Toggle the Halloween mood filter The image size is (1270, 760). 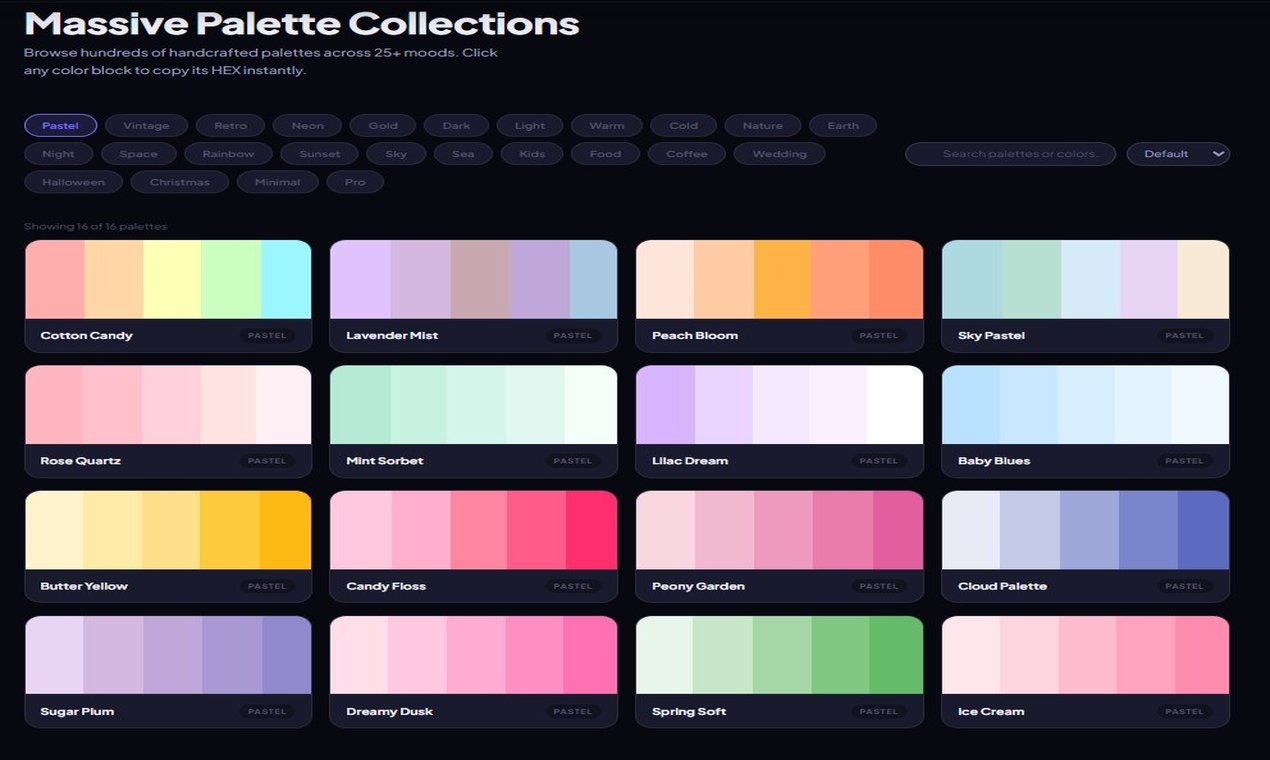(x=73, y=181)
